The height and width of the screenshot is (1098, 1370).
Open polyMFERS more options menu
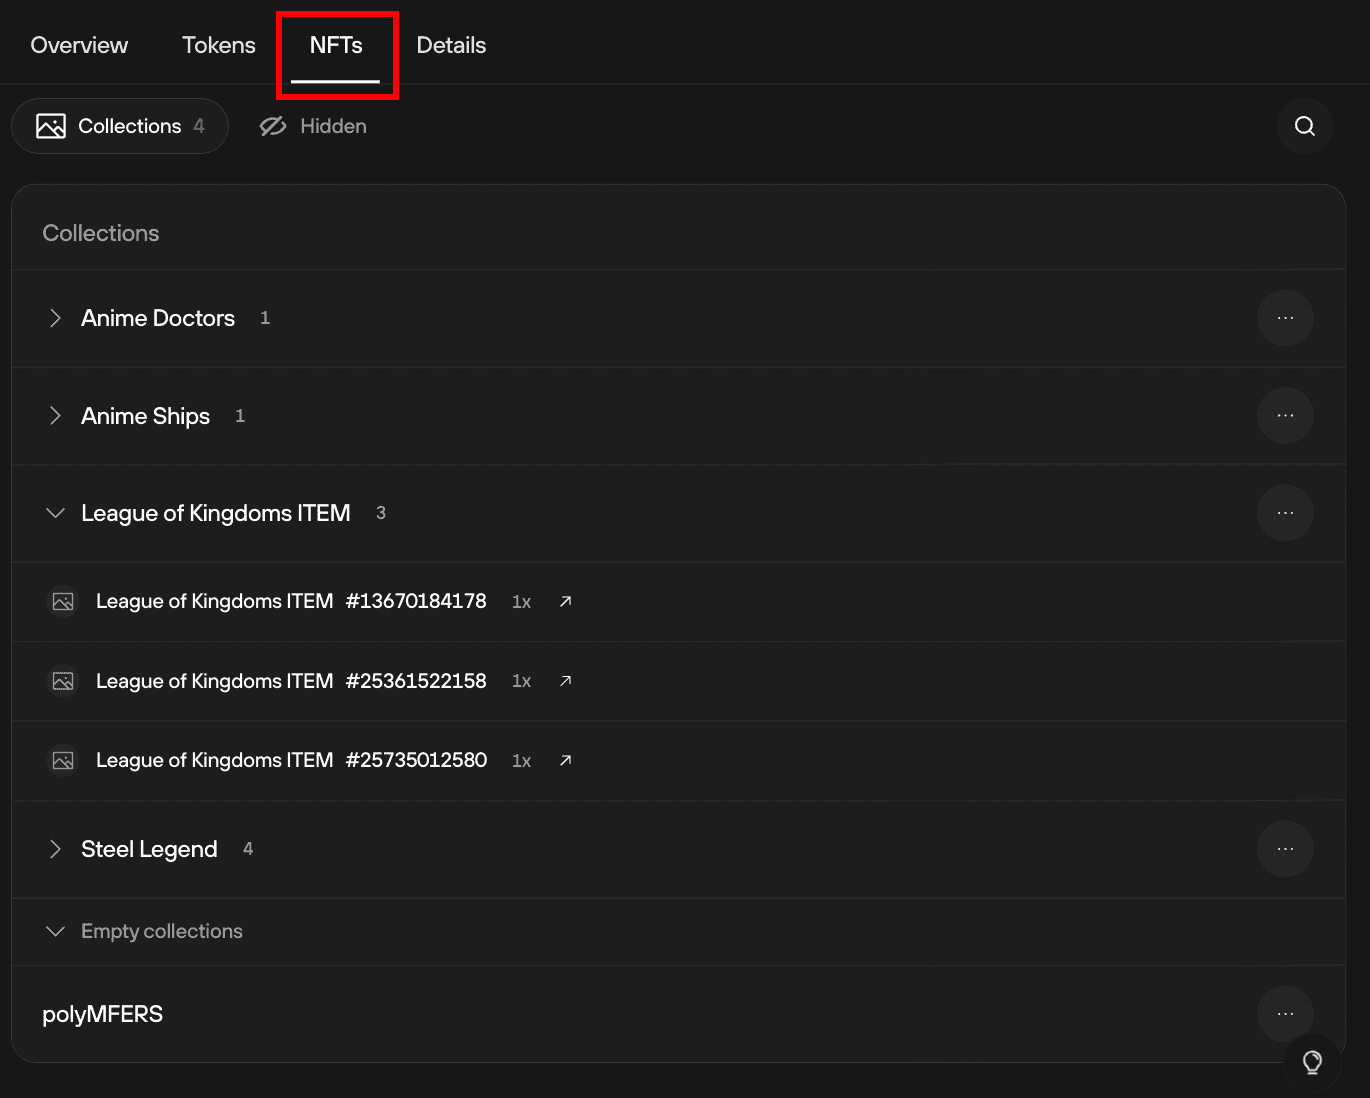[1285, 1014]
